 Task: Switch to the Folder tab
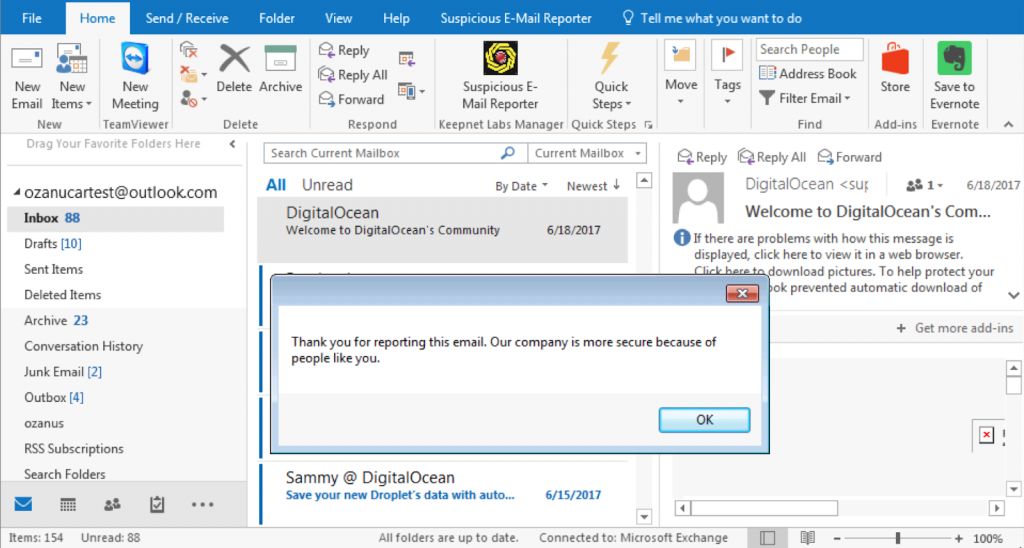coord(276,18)
